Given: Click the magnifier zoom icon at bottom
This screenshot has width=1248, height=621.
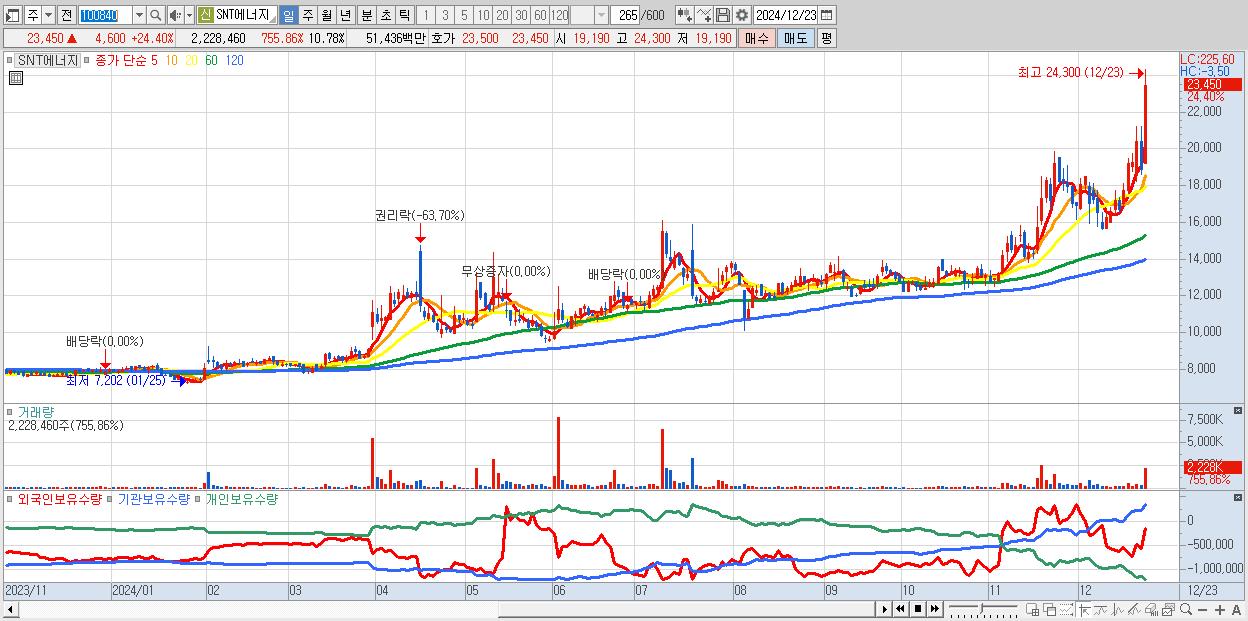Looking at the screenshot, I should point(1186,609).
